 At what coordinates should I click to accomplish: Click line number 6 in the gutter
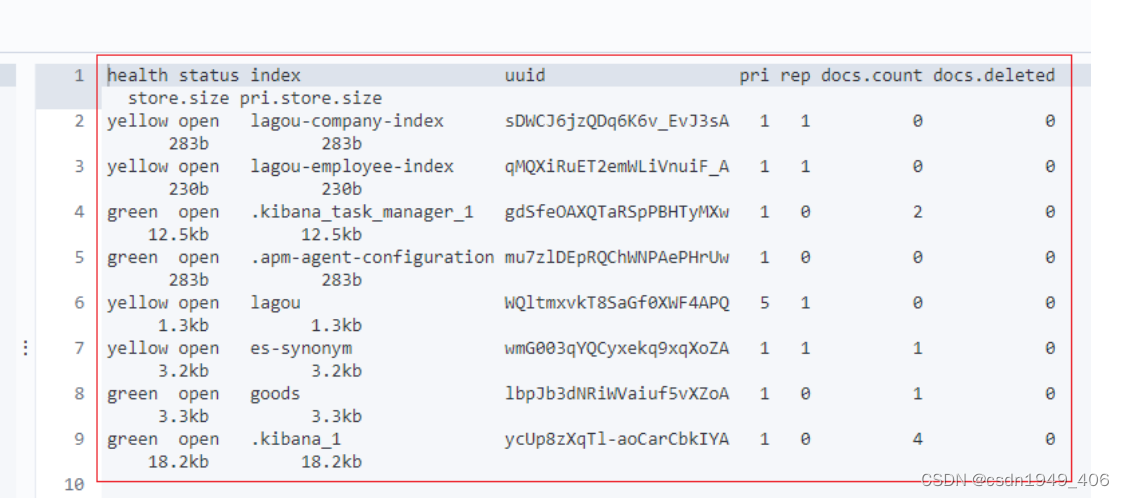tap(80, 303)
